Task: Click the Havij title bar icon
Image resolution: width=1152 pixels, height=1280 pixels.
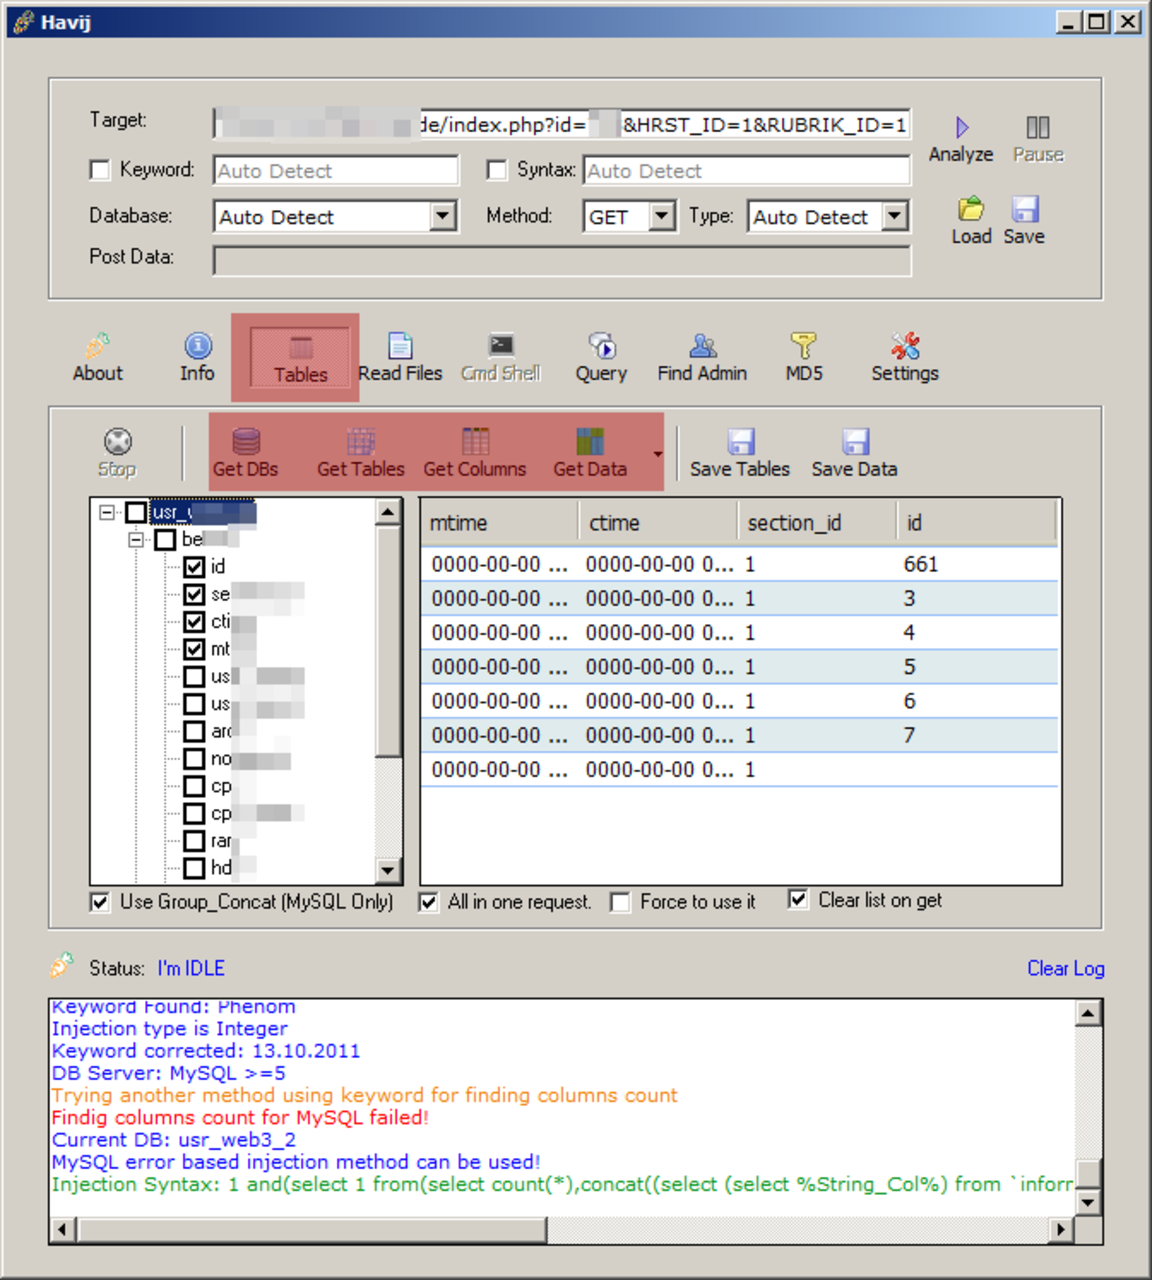Action: (23, 22)
